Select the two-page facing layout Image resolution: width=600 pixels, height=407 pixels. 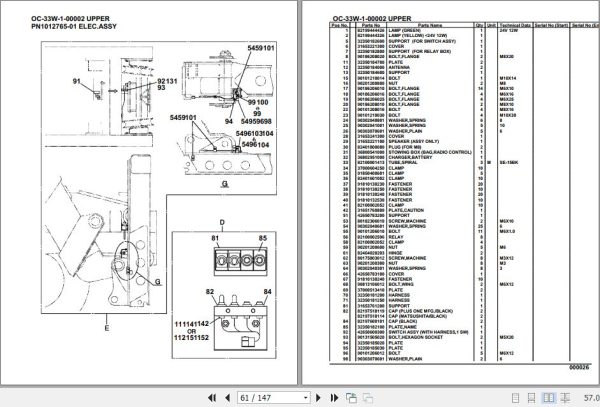[549, 398]
